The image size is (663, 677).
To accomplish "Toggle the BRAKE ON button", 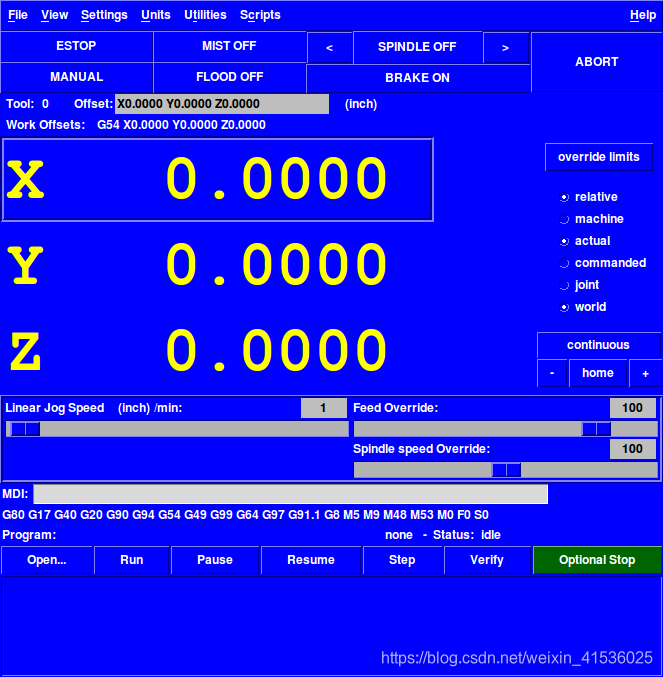I will [417, 78].
